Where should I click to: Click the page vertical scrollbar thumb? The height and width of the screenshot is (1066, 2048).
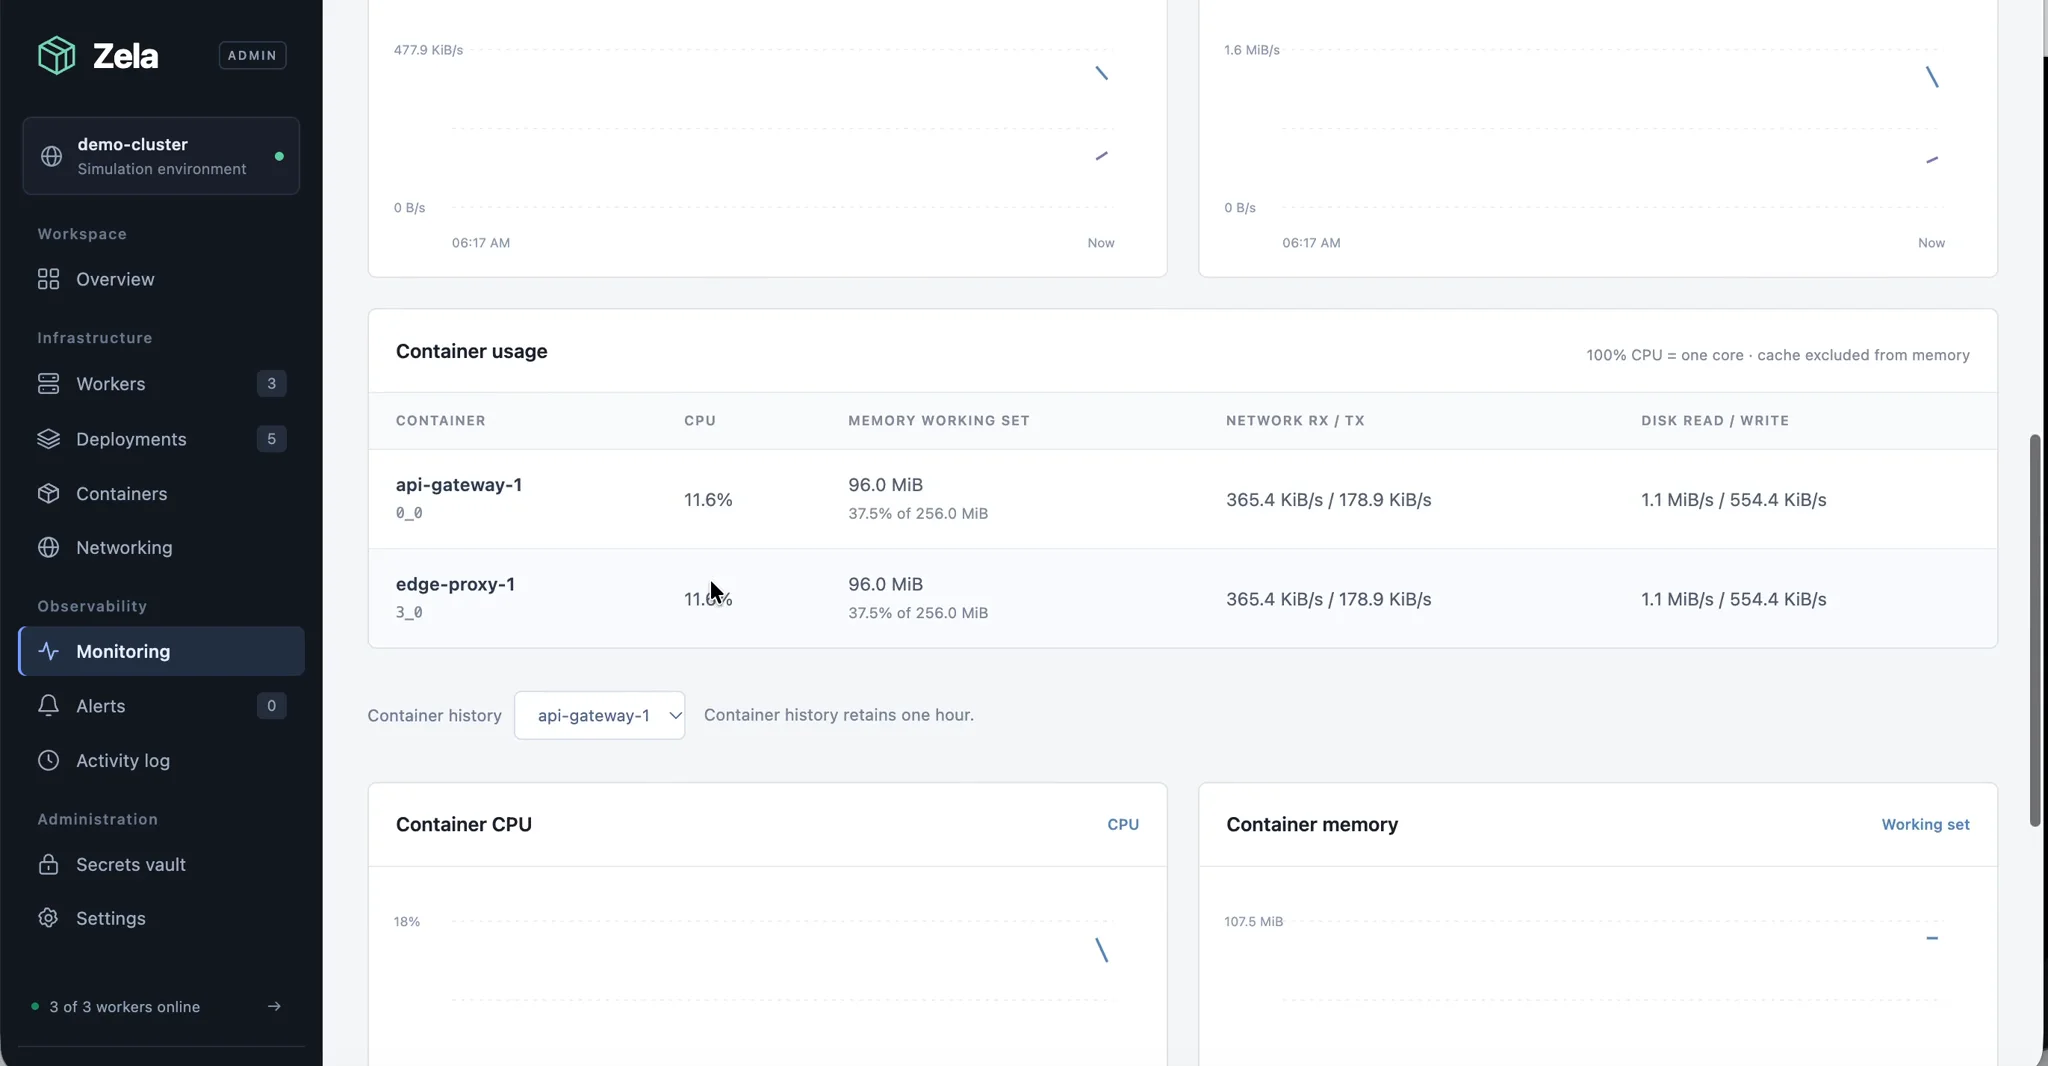click(x=2034, y=630)
